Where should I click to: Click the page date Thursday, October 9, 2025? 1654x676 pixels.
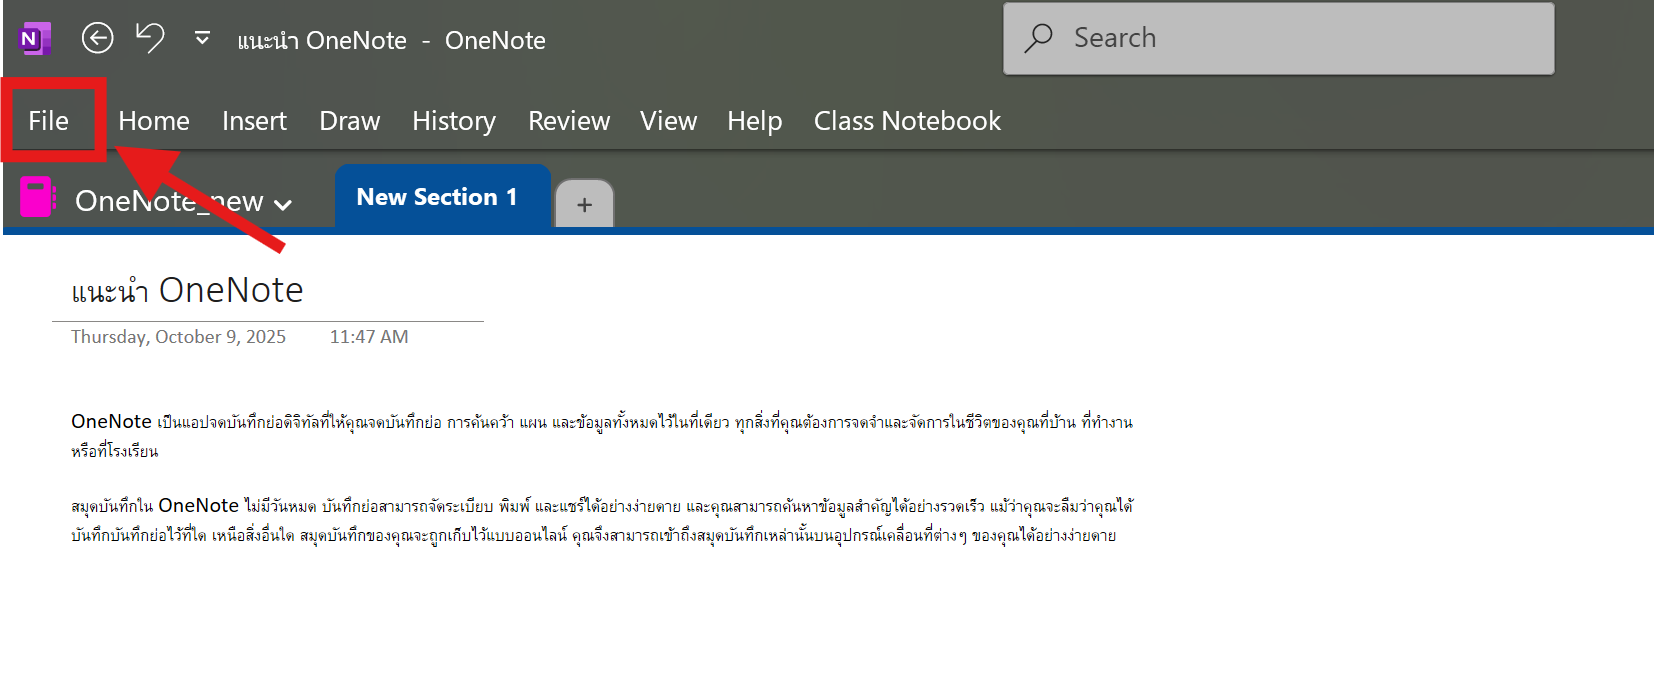tap(178, 337)
